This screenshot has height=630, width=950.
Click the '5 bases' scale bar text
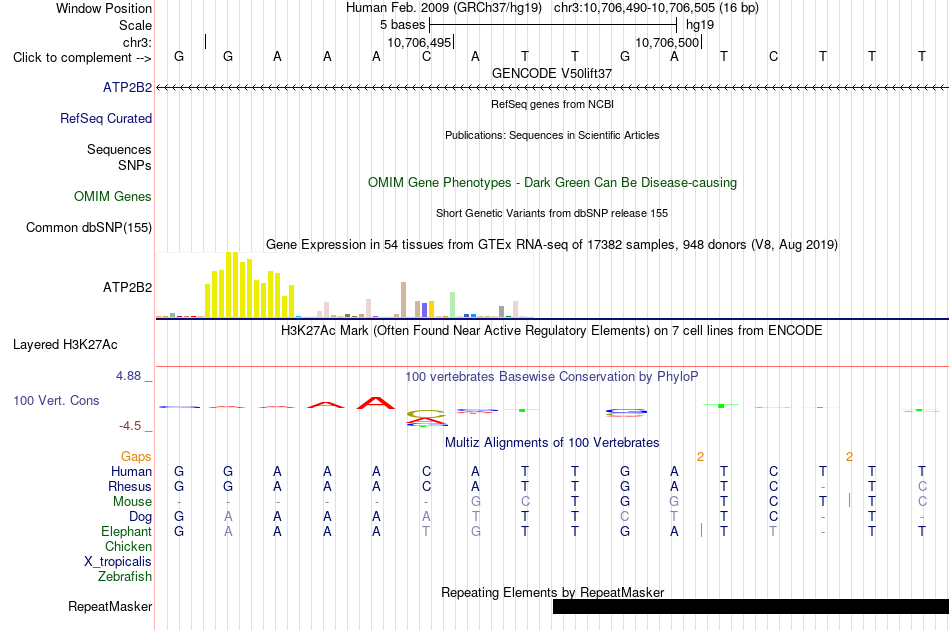(x=403, y=25)
